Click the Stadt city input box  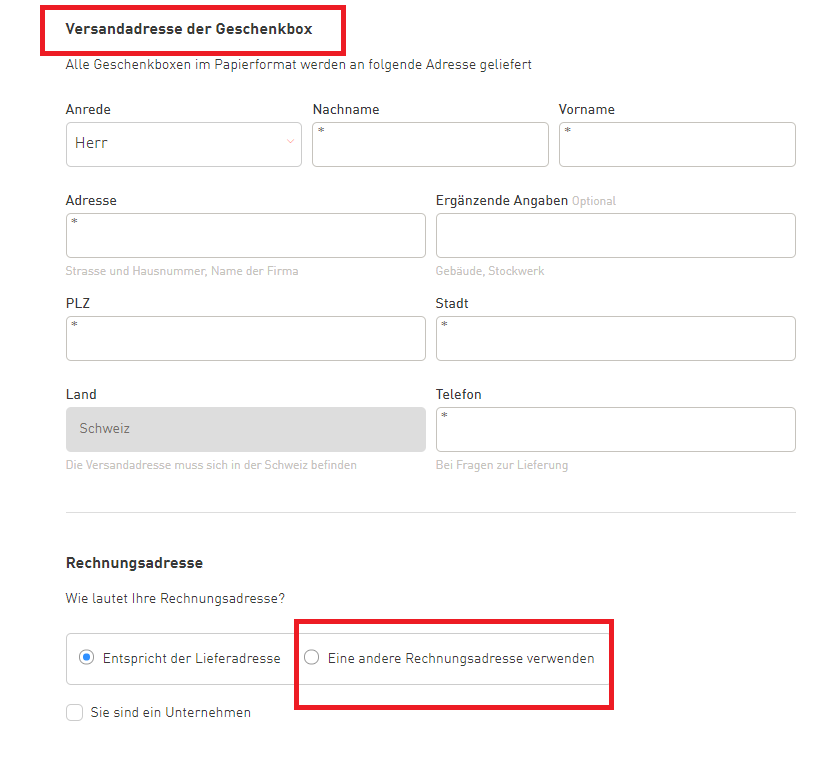click(x=615, y=339)
